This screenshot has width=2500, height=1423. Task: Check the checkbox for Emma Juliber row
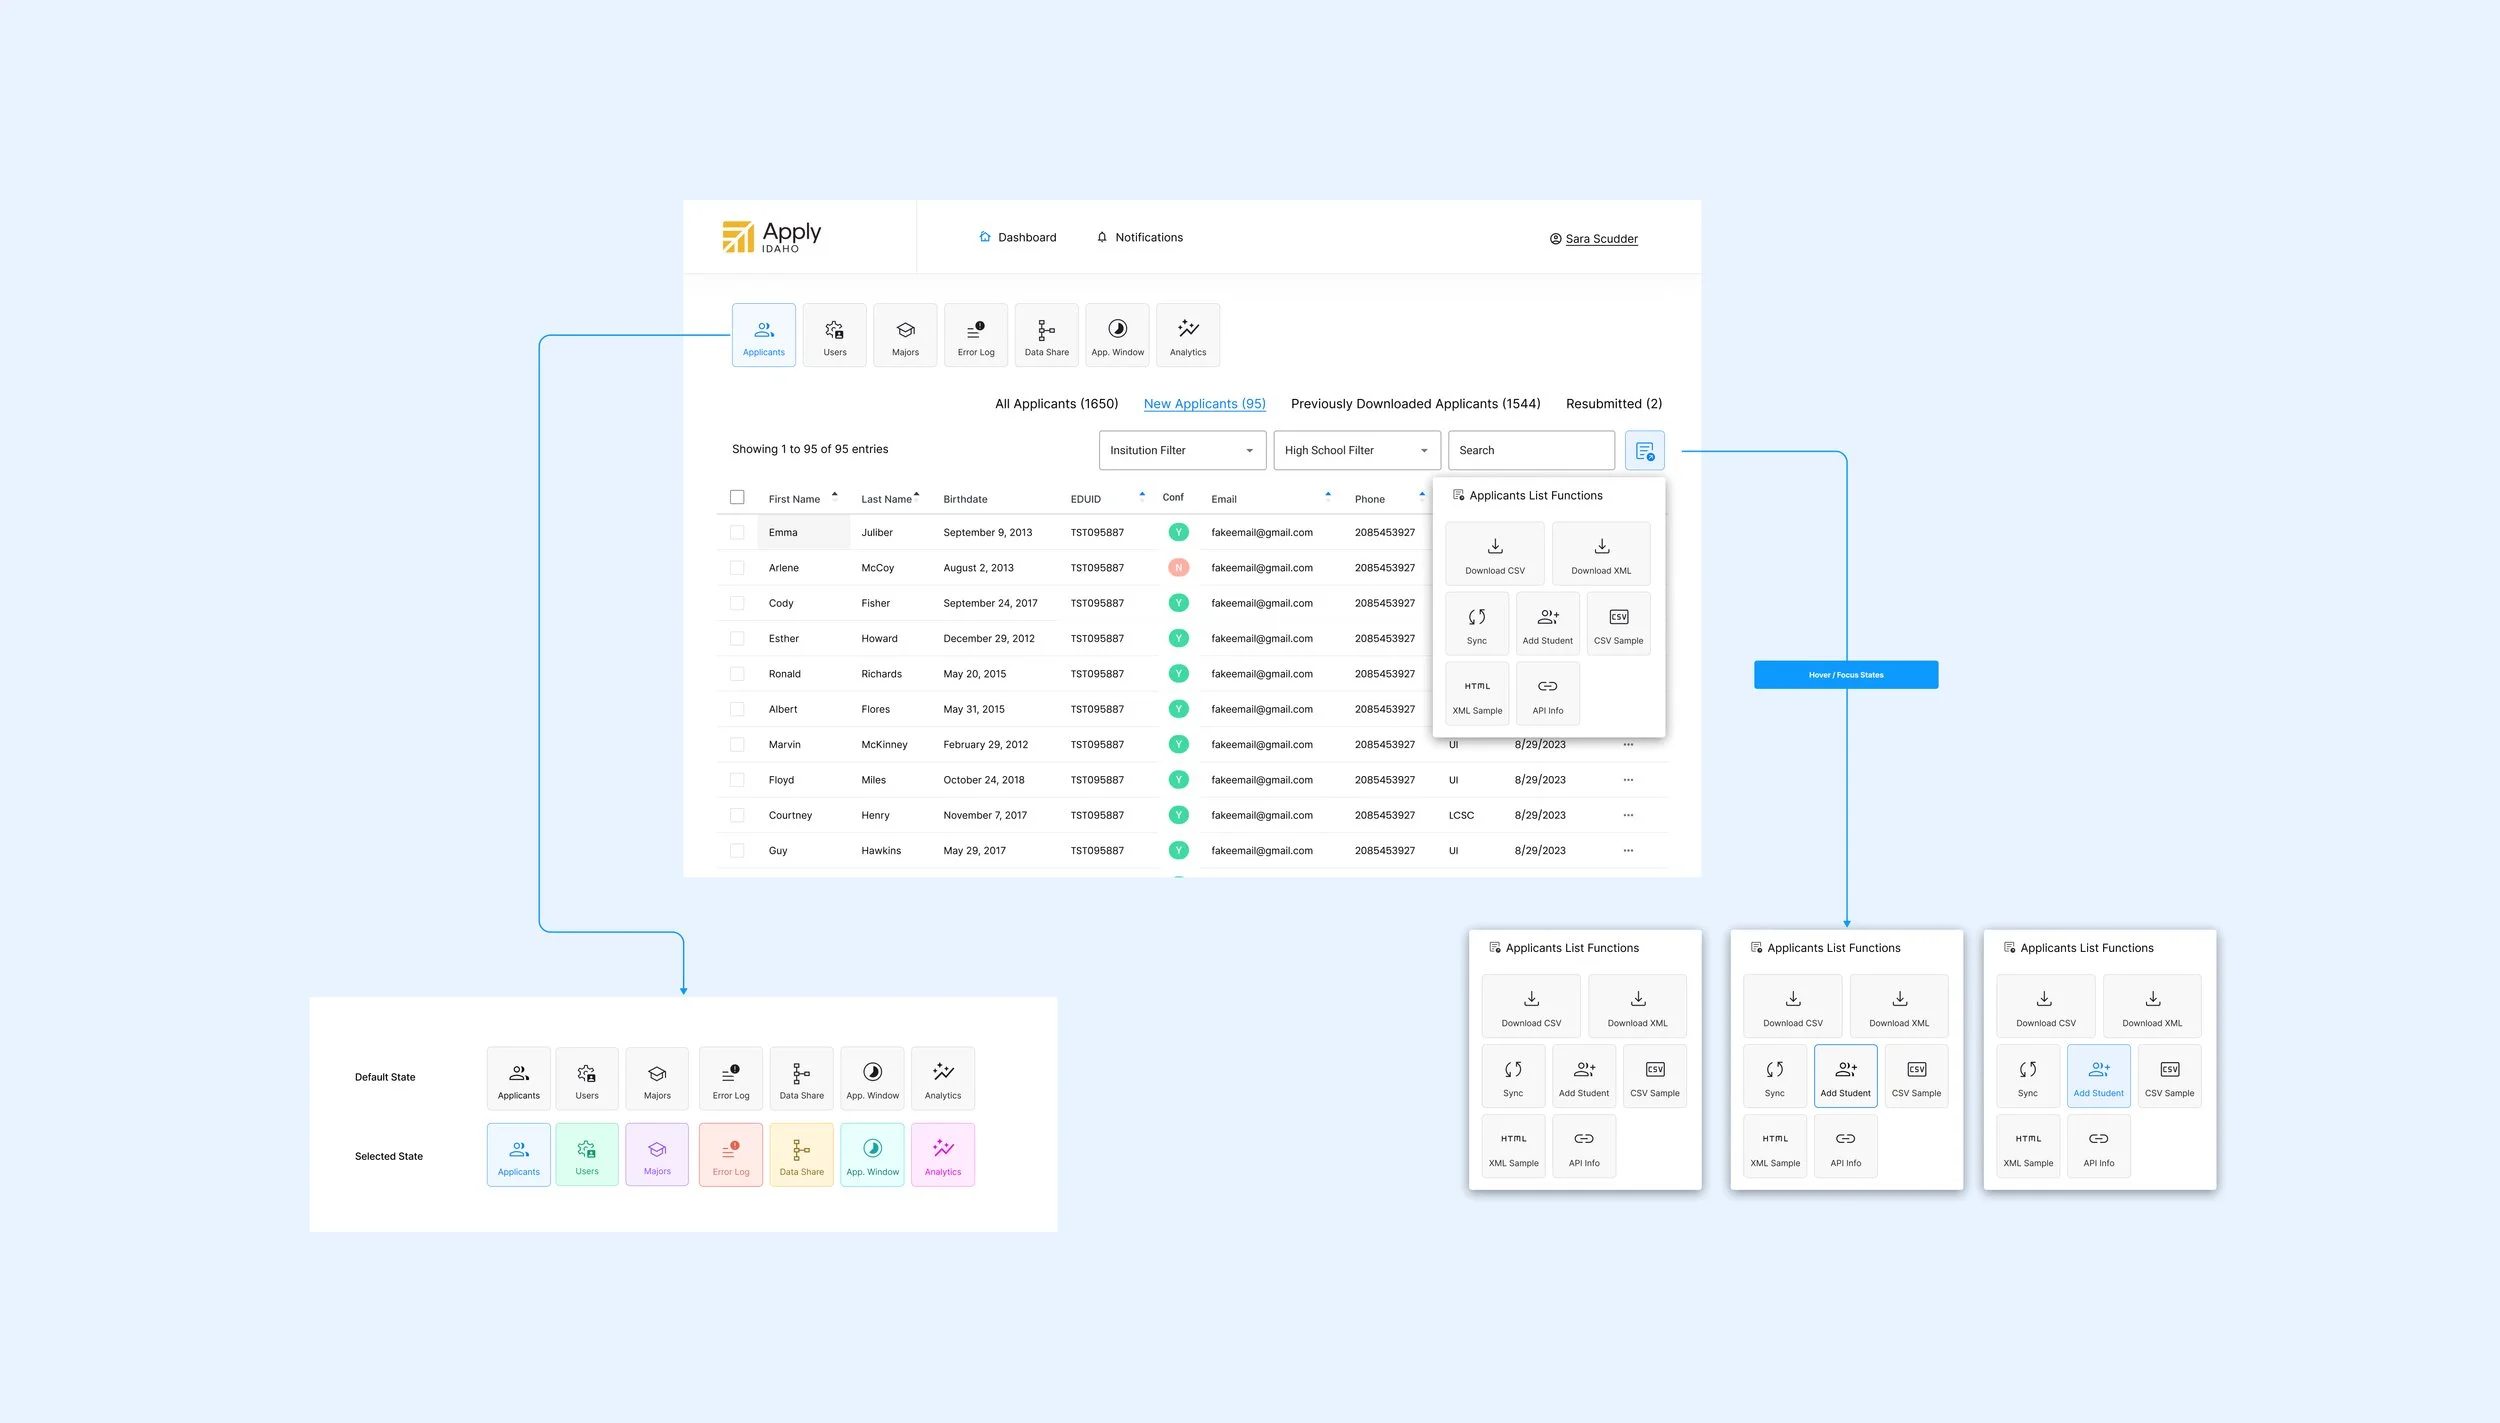point(737,533)
